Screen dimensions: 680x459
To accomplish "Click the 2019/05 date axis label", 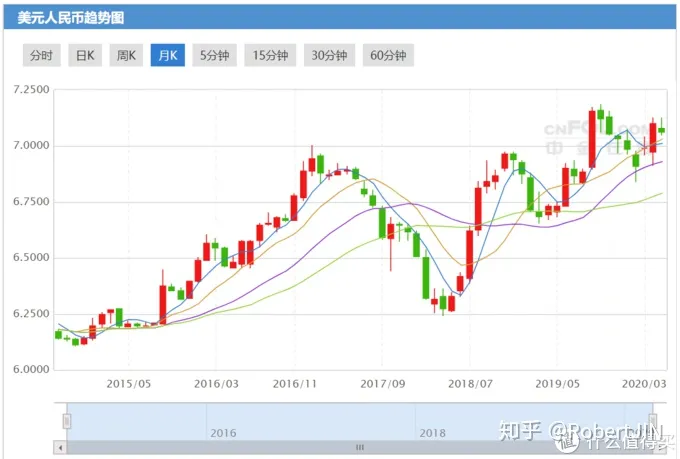I will click(x=558, y=384).
